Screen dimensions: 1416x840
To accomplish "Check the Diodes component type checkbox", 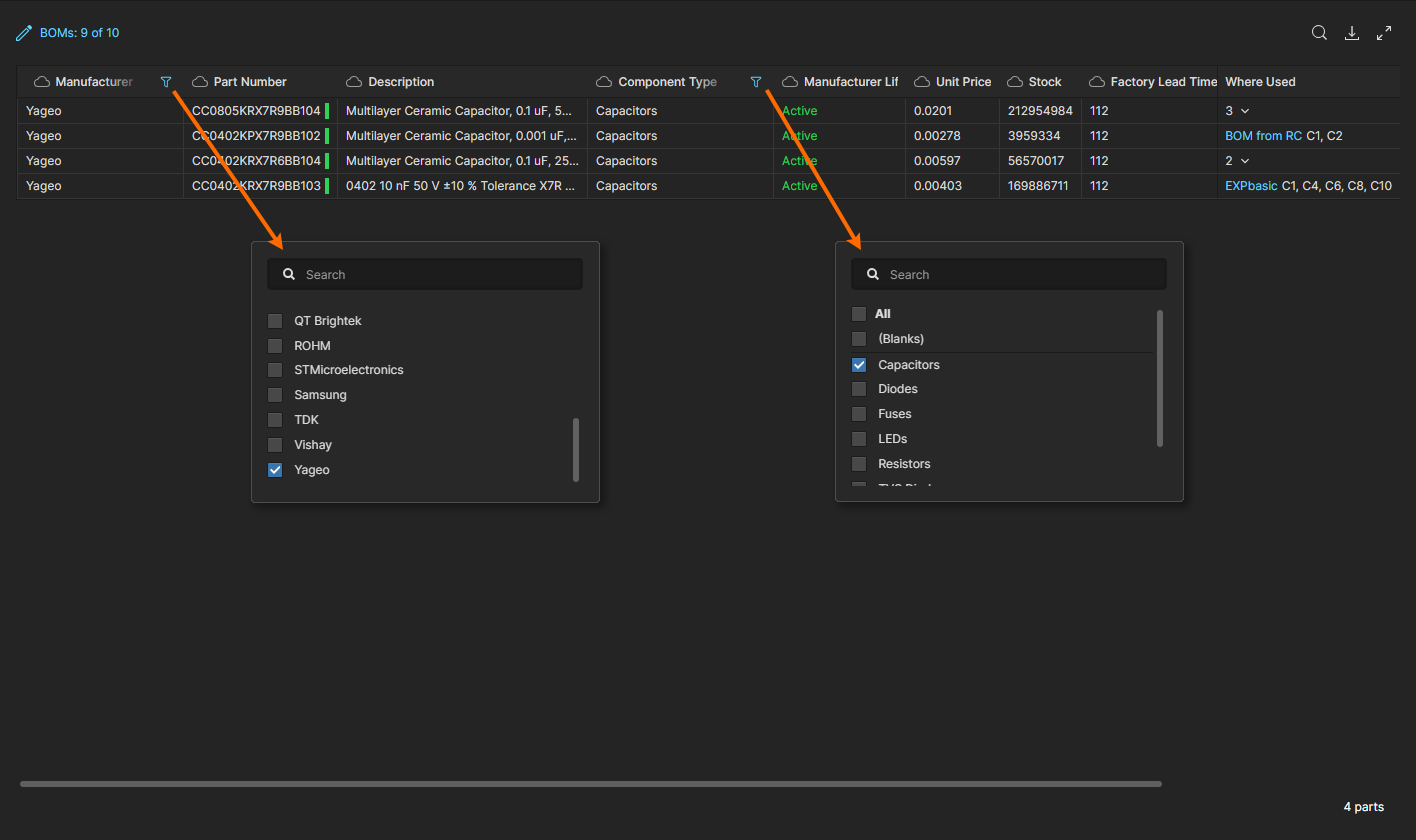I will click(x=859, y=389).
